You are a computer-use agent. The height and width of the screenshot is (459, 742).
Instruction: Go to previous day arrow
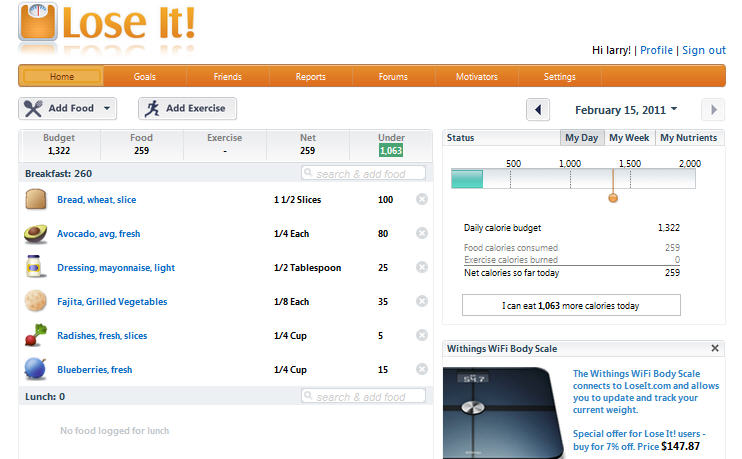pos(538,110)
